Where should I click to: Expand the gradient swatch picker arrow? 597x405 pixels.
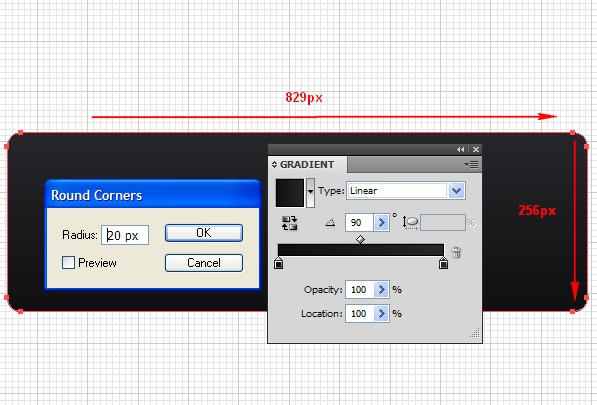310,192
